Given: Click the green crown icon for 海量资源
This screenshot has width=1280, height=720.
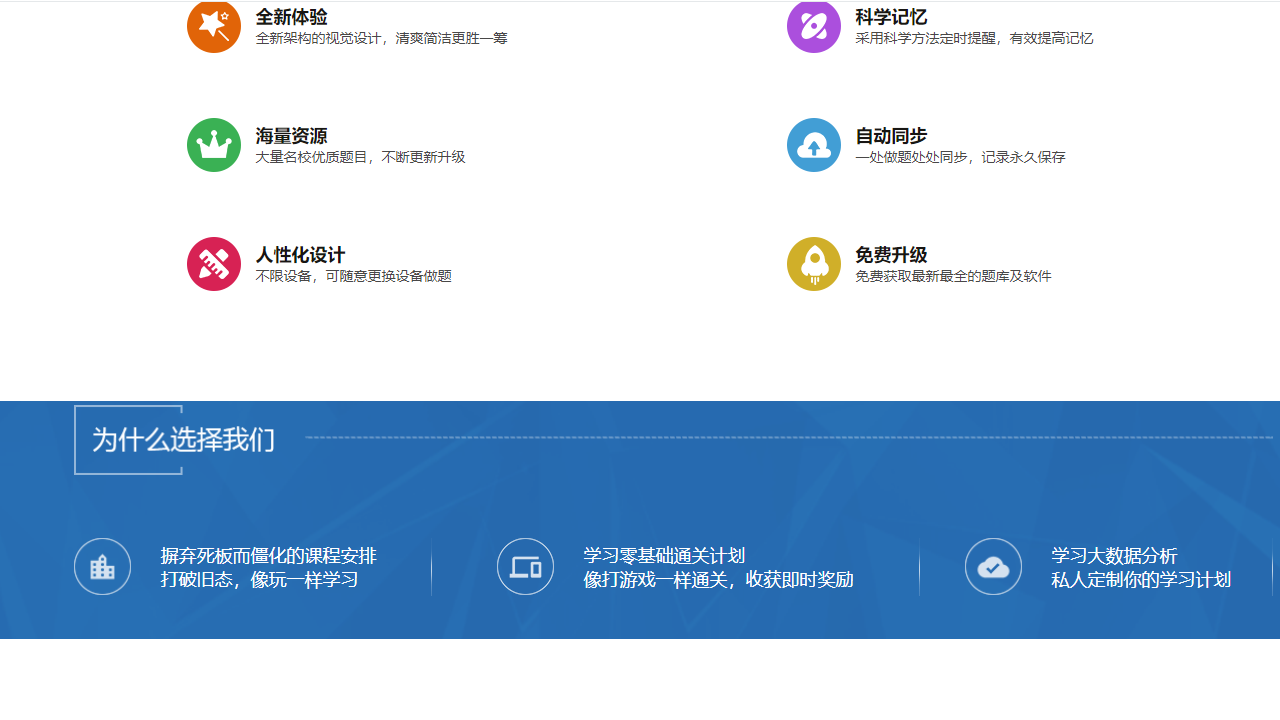Looking at the screenshot, I should tap(213, 145).
